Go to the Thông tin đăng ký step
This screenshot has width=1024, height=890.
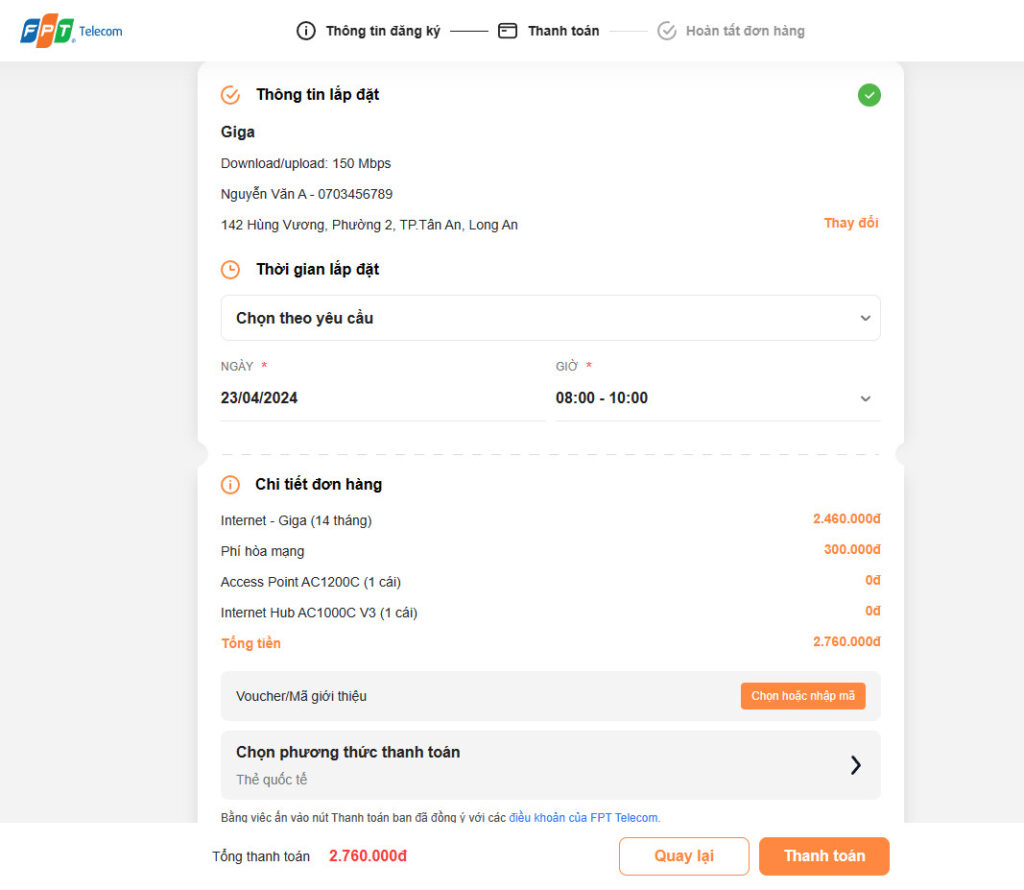[x=382, y=31]
